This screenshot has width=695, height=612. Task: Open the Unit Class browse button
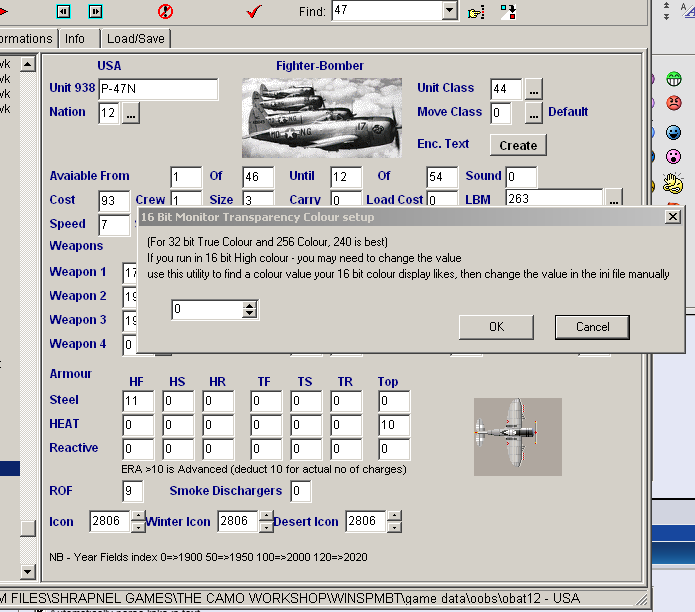534,88
